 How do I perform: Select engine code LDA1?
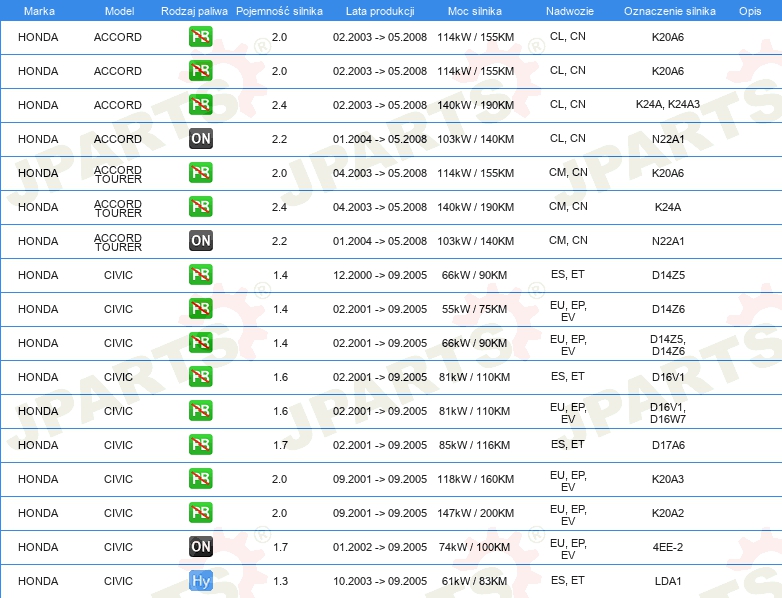coord(668,581)
